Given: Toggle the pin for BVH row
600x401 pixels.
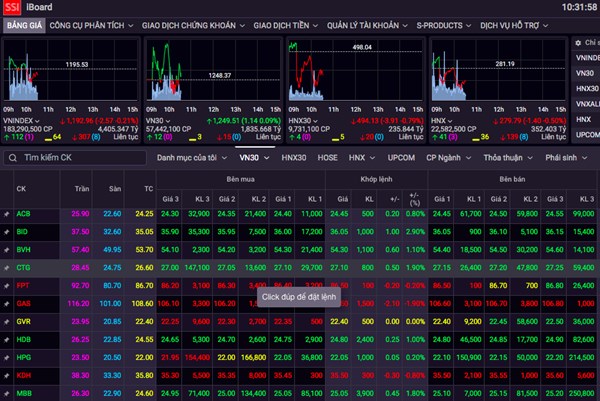Looking at the screenshot, I should click(7, 249).
